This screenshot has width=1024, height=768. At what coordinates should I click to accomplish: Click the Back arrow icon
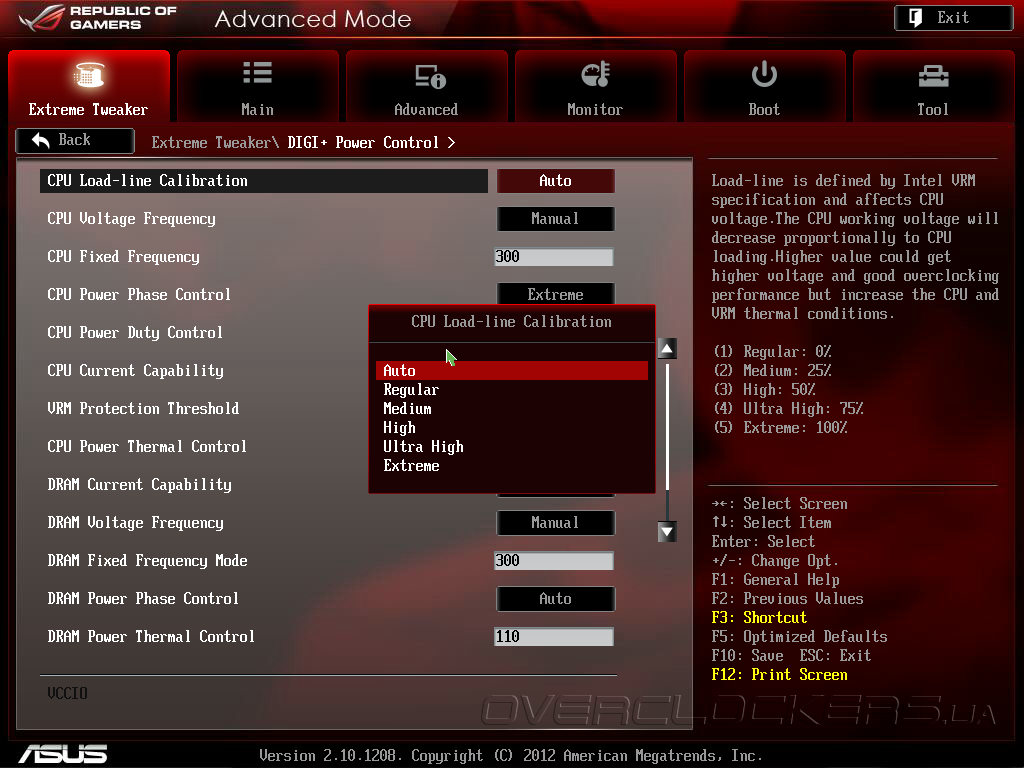40,140
